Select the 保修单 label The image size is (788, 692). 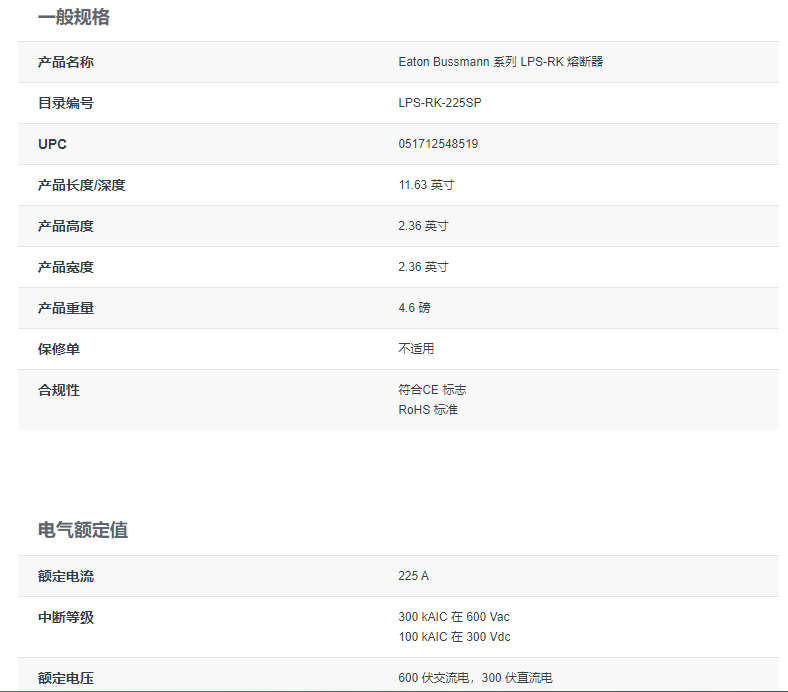pos(59,349)
